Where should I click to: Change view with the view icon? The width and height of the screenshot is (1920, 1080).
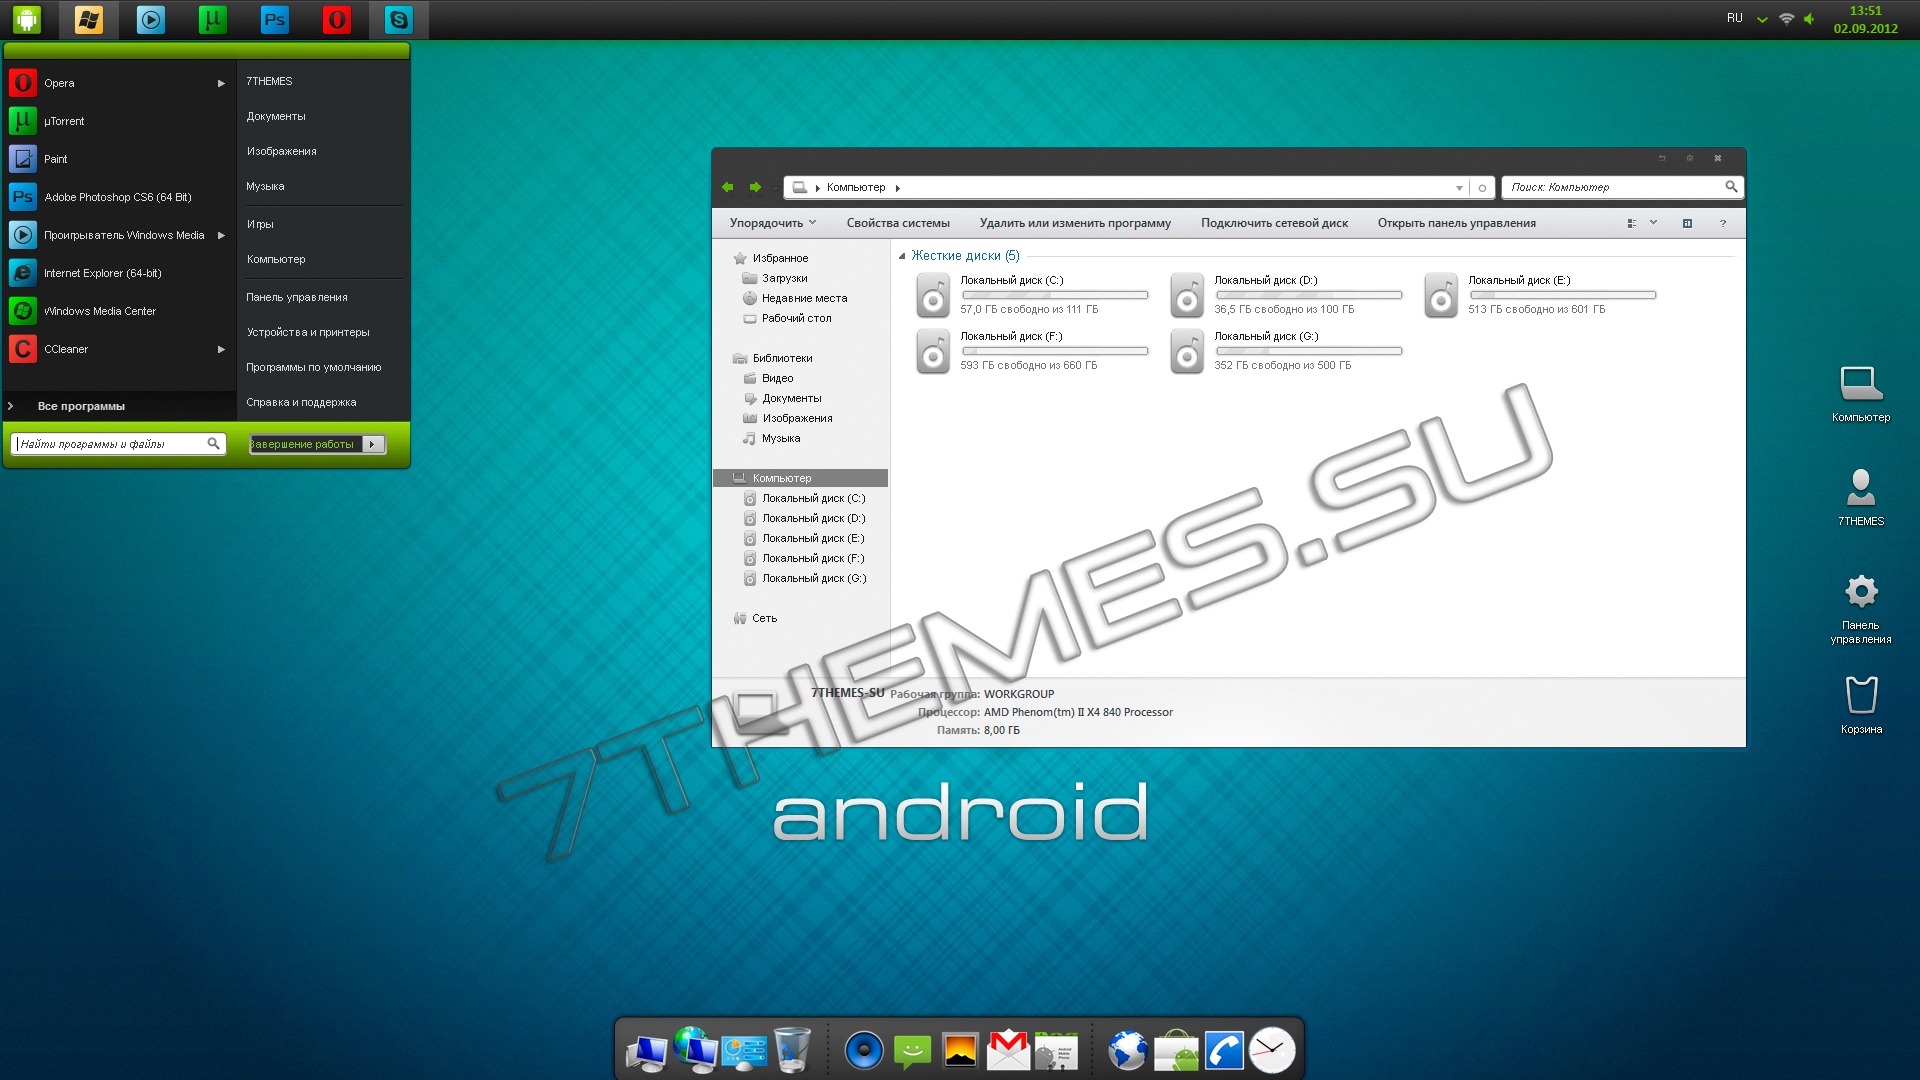click(x=1631, y=223)
